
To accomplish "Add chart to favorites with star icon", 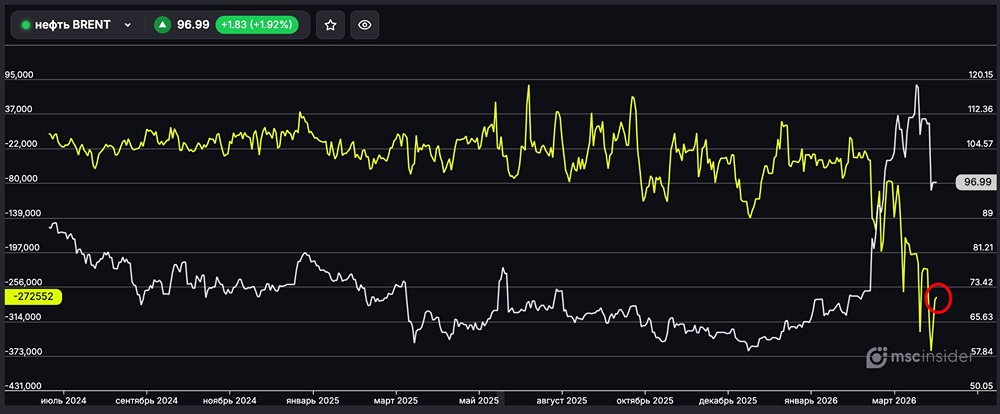I will [x=331, y=25].
